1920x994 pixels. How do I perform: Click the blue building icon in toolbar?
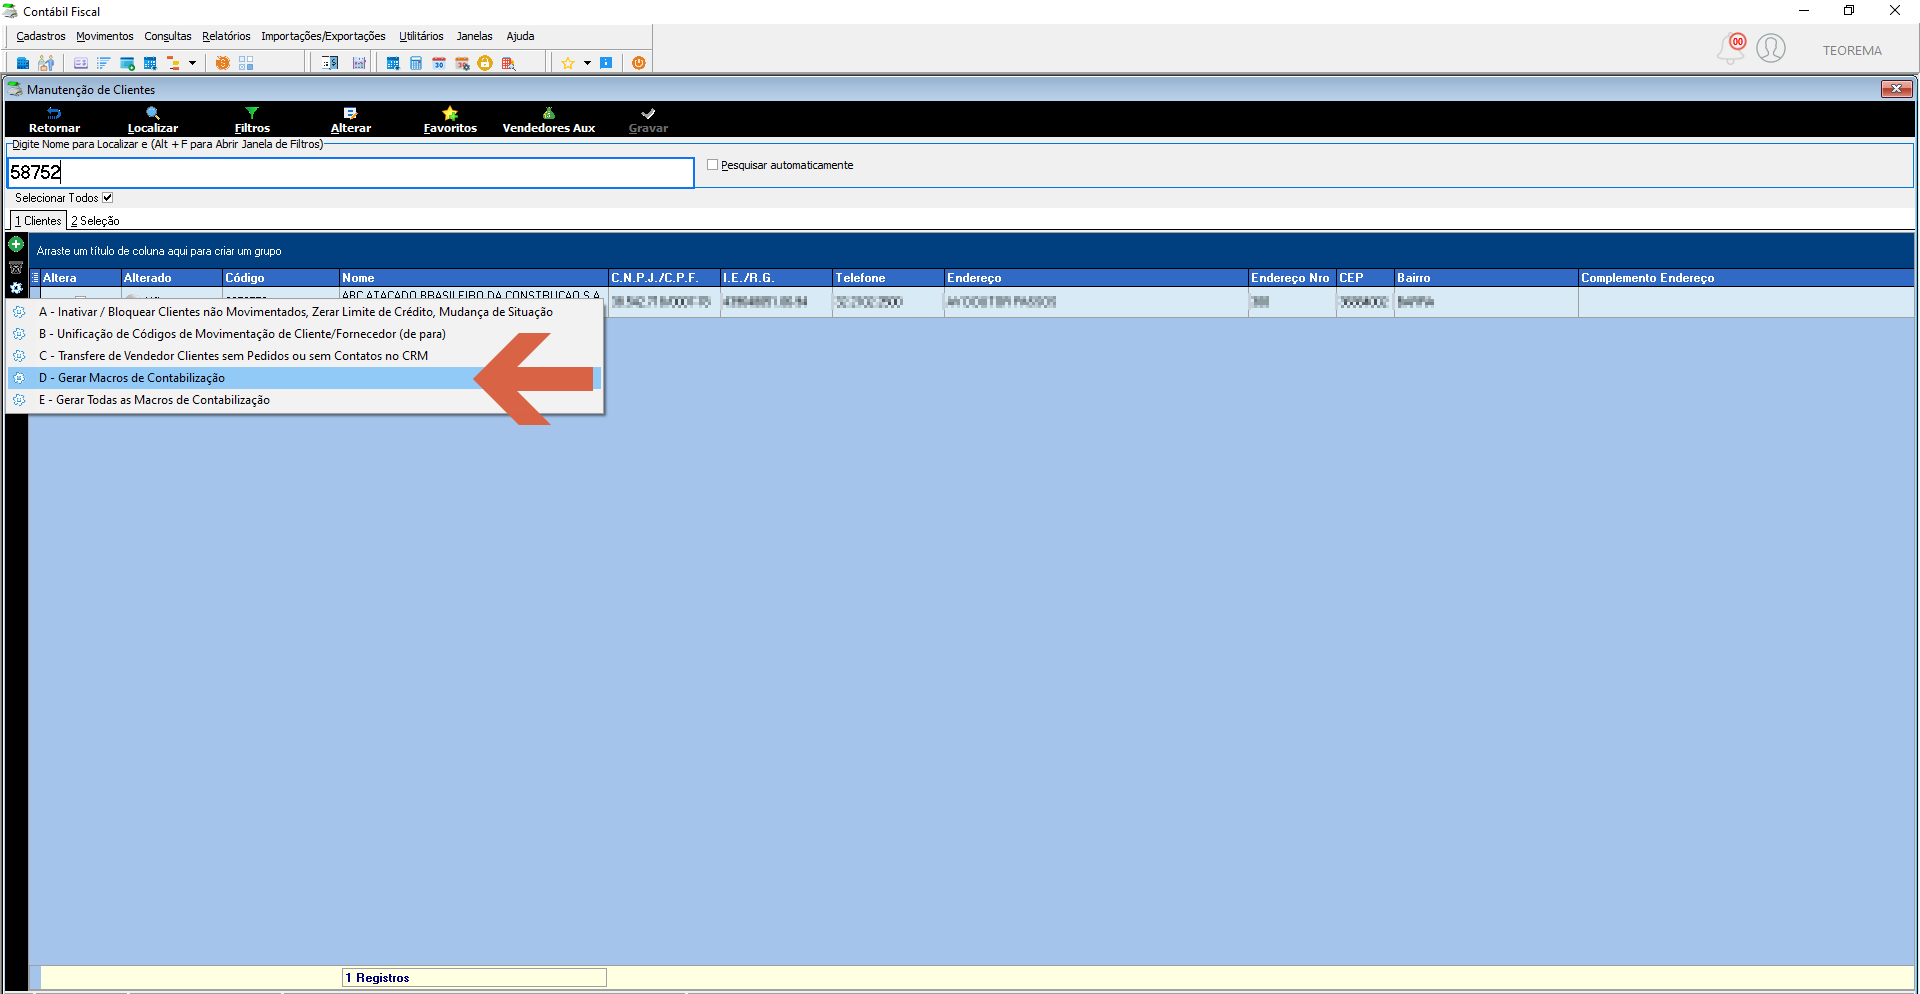[23, 63]
